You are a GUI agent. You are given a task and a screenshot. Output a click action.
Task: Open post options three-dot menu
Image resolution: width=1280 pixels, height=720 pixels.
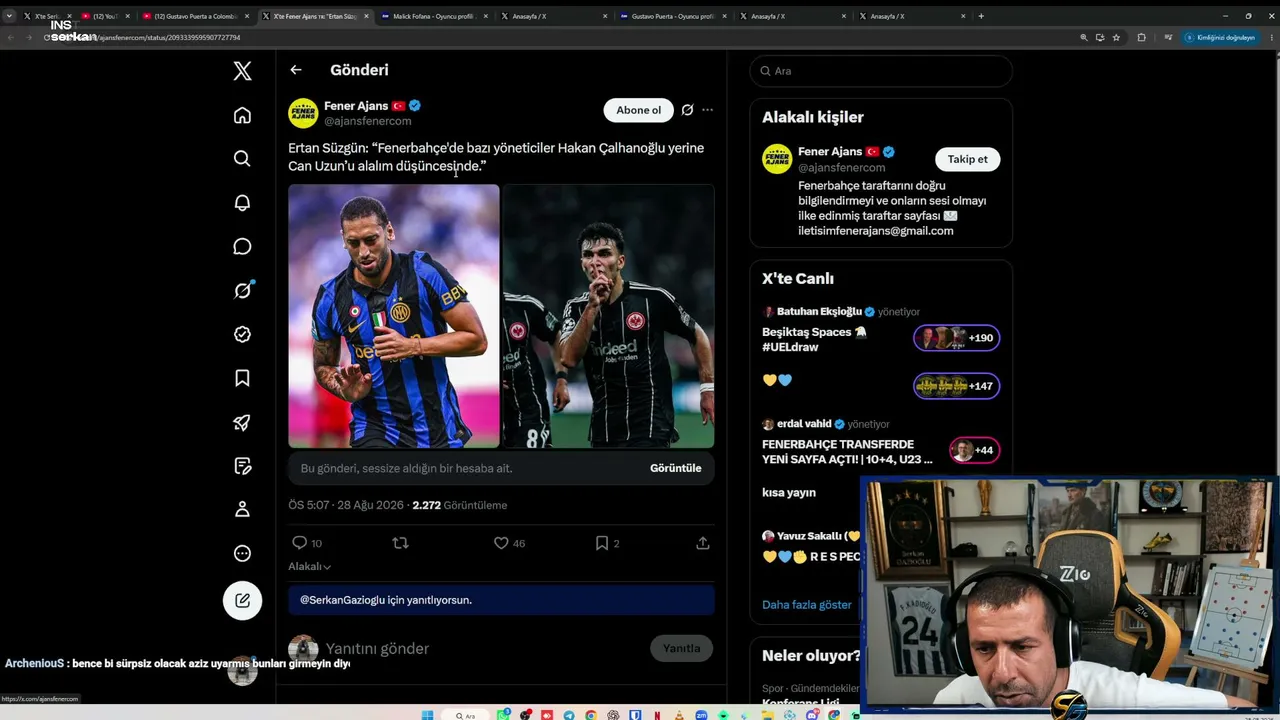(x=708, y=110)
